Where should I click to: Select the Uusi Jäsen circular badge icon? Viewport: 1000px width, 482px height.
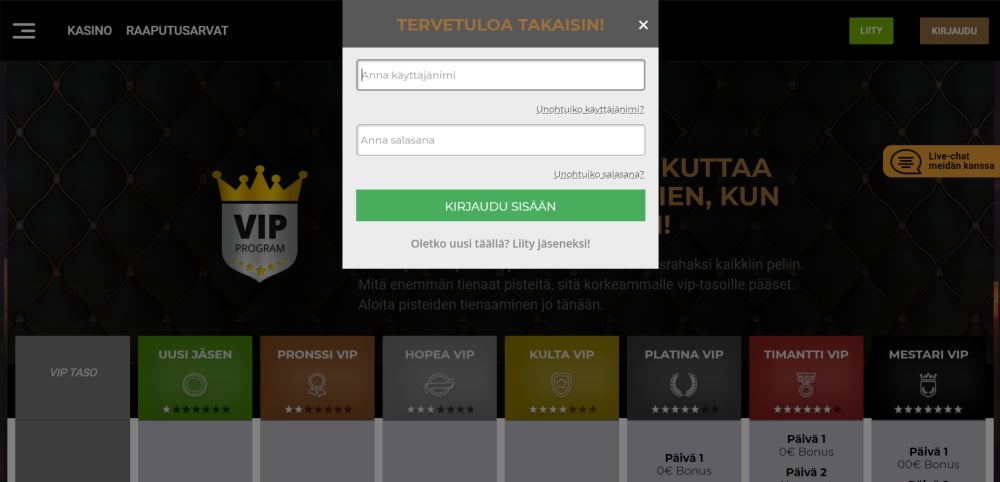click(x=195, y=385)
